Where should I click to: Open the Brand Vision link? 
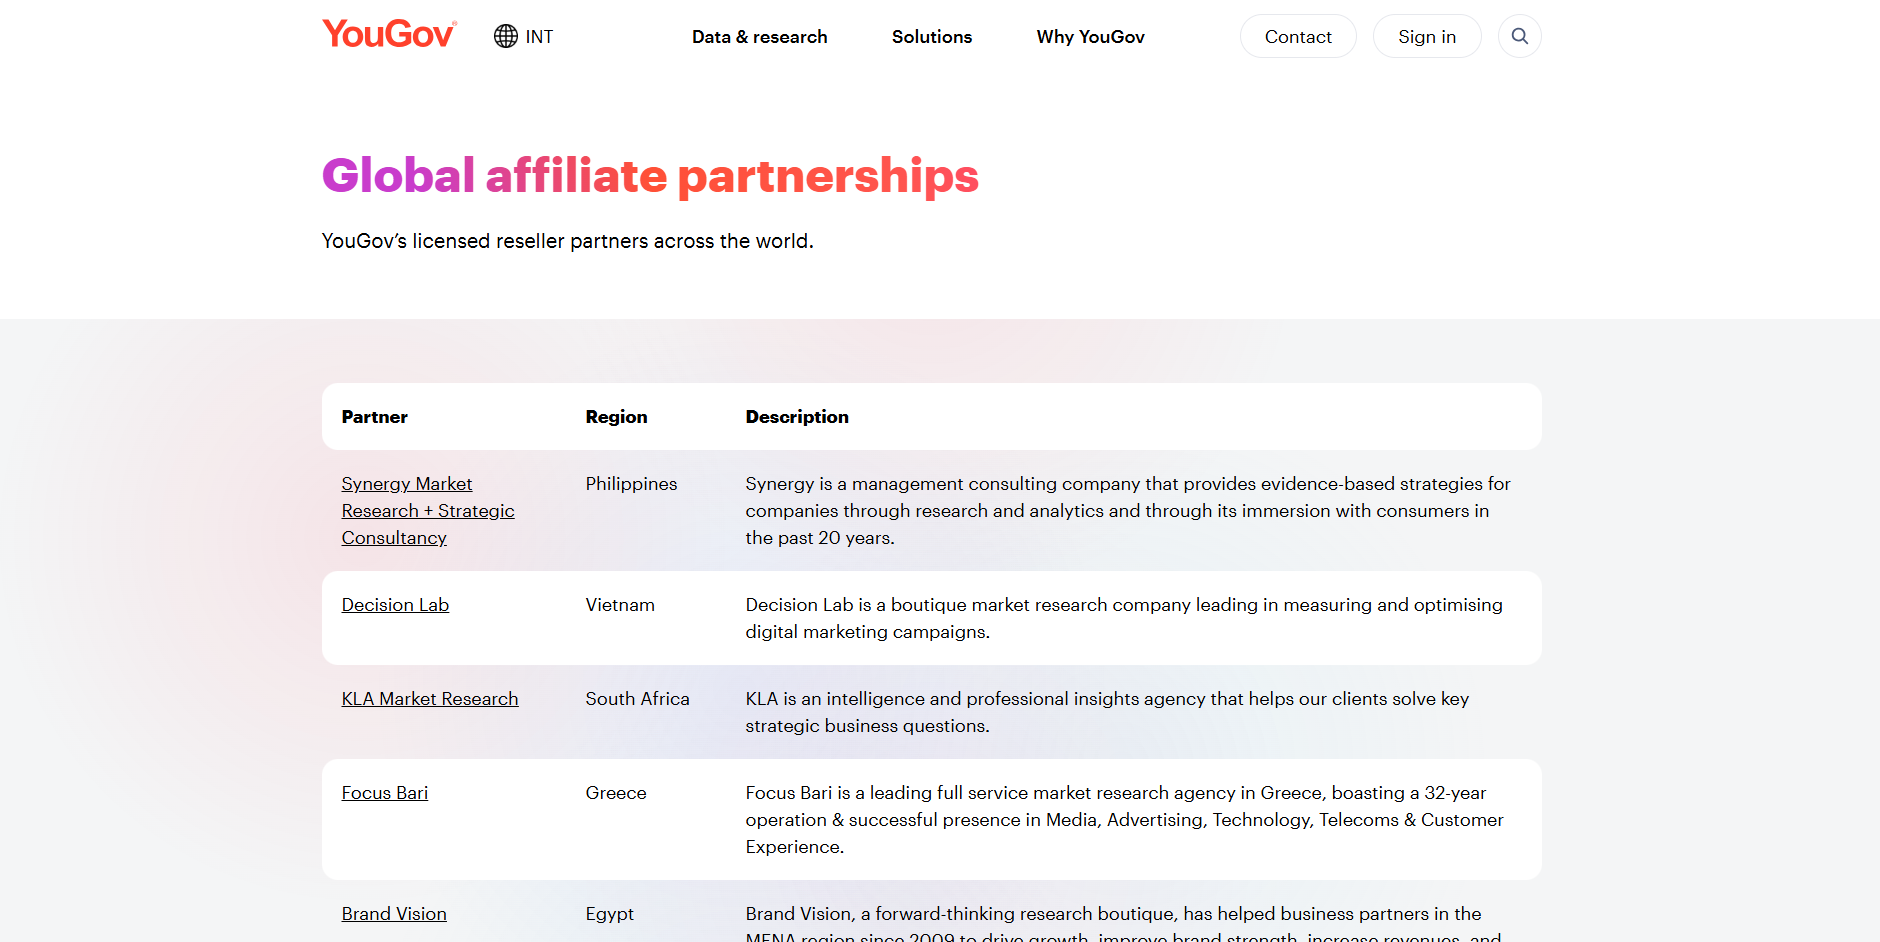[394, 914]
